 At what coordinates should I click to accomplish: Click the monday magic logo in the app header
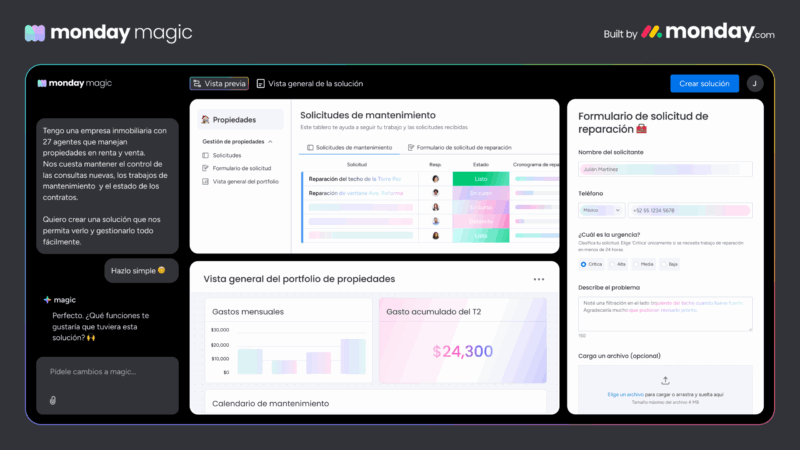(x=75, y=84)
